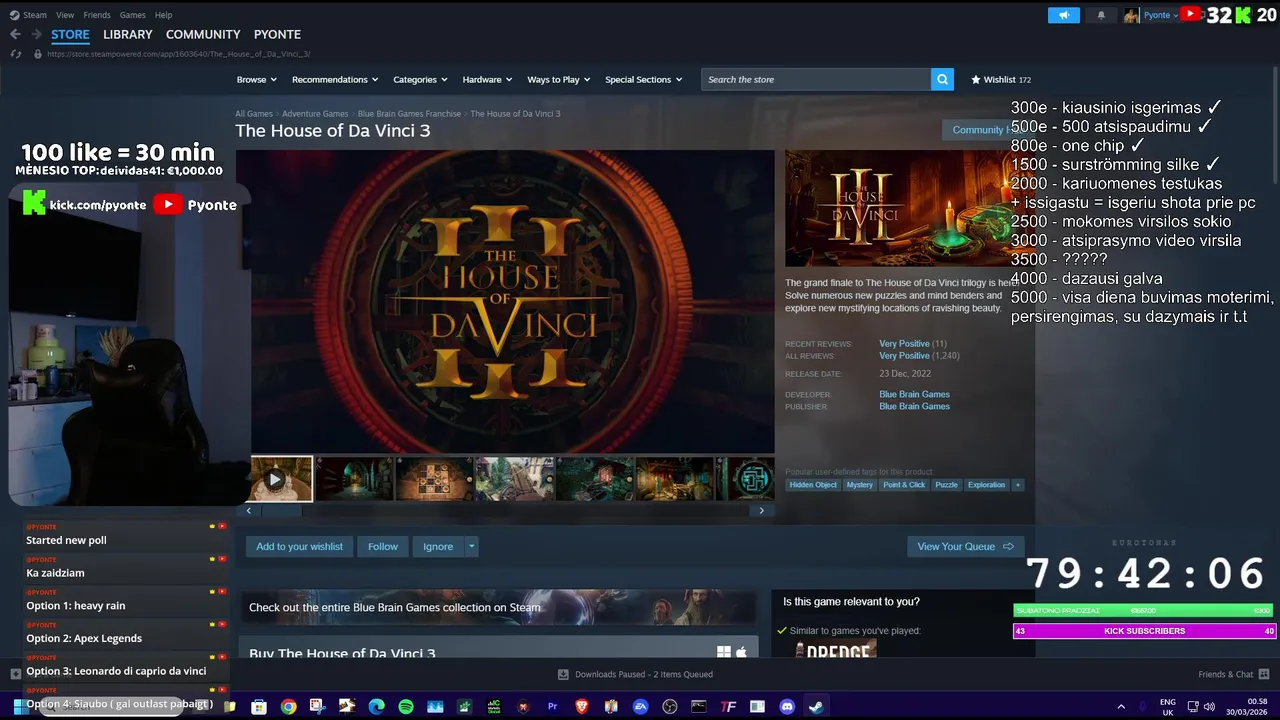Image resolution: width=1280 pixels, height=720 pixels.
Task: Open the Community Hub button
Action: (x=982, y=130)
